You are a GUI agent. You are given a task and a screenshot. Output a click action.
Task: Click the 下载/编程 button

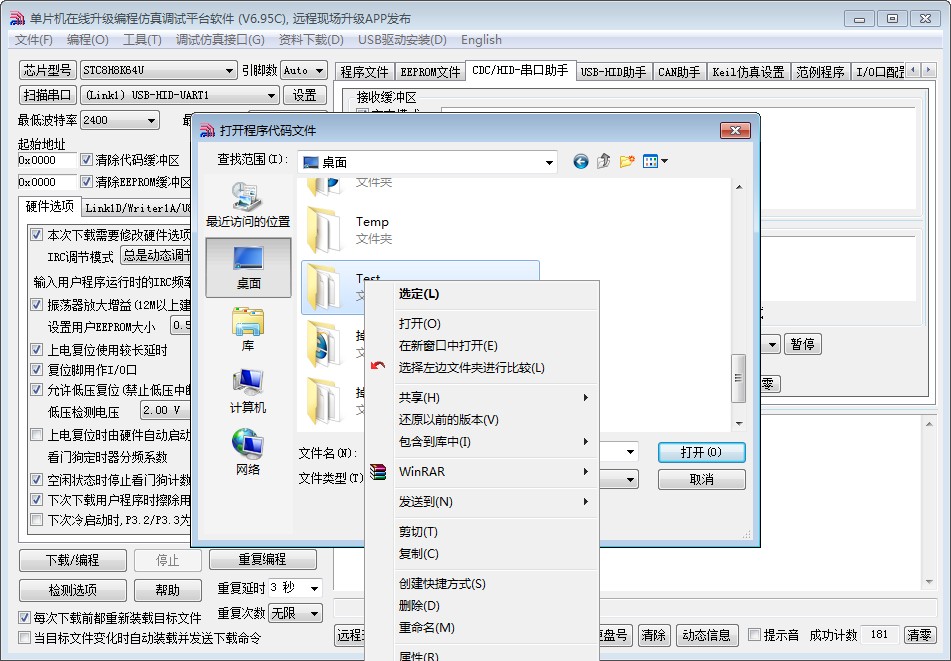tap(73, 560)
